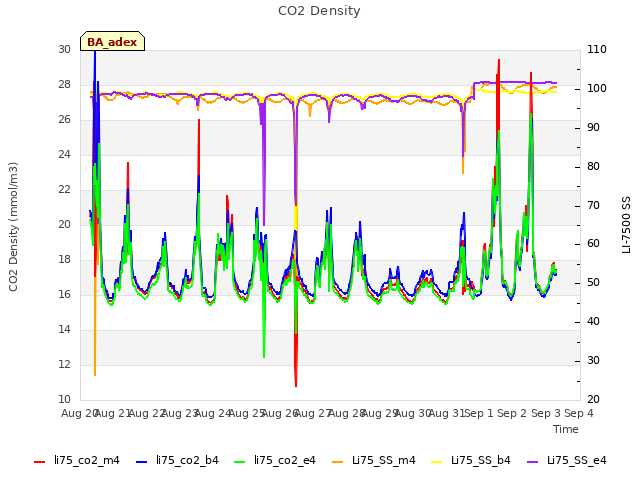Click the 14 left y-axis tick label
Viewport: 640px width, 480px height.
[x=64, y=329]
